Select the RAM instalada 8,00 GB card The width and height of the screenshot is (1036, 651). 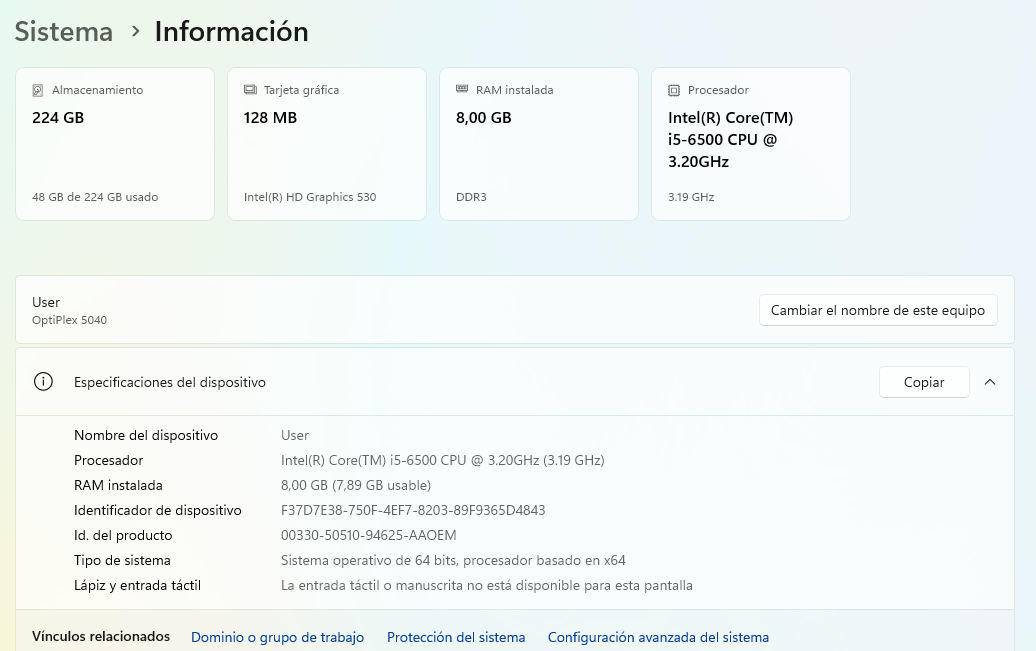pos(539,144)
